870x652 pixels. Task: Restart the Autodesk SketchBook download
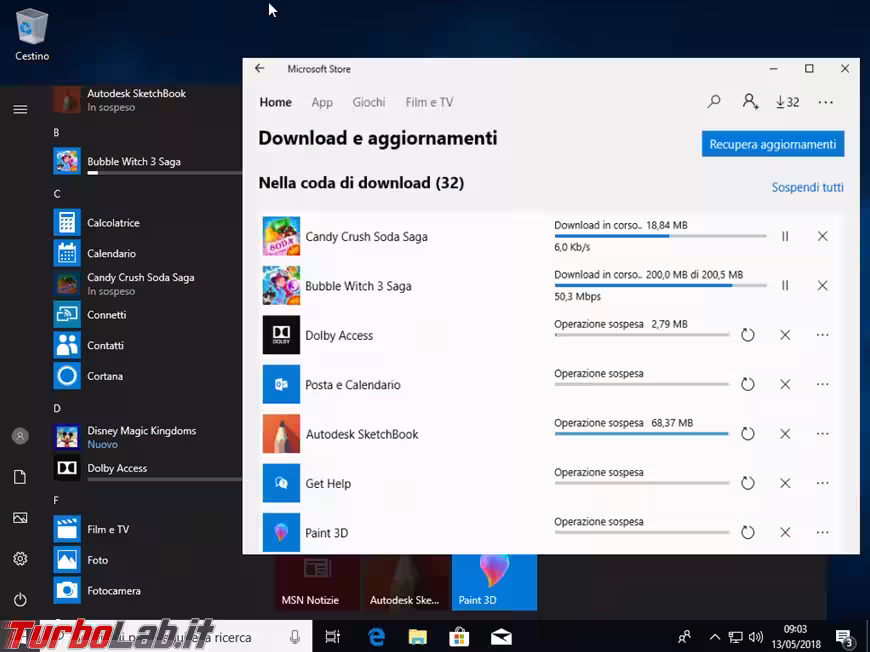tap(747, 434)
